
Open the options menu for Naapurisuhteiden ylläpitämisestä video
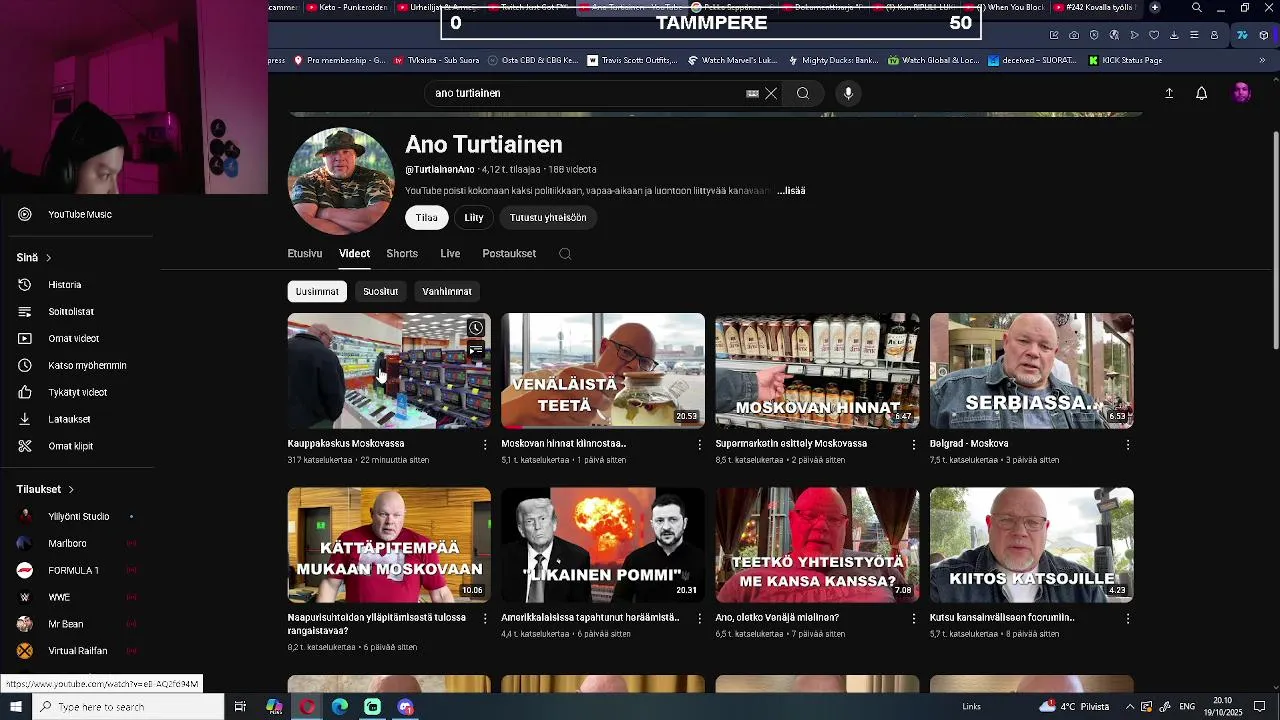click(485, 618)
